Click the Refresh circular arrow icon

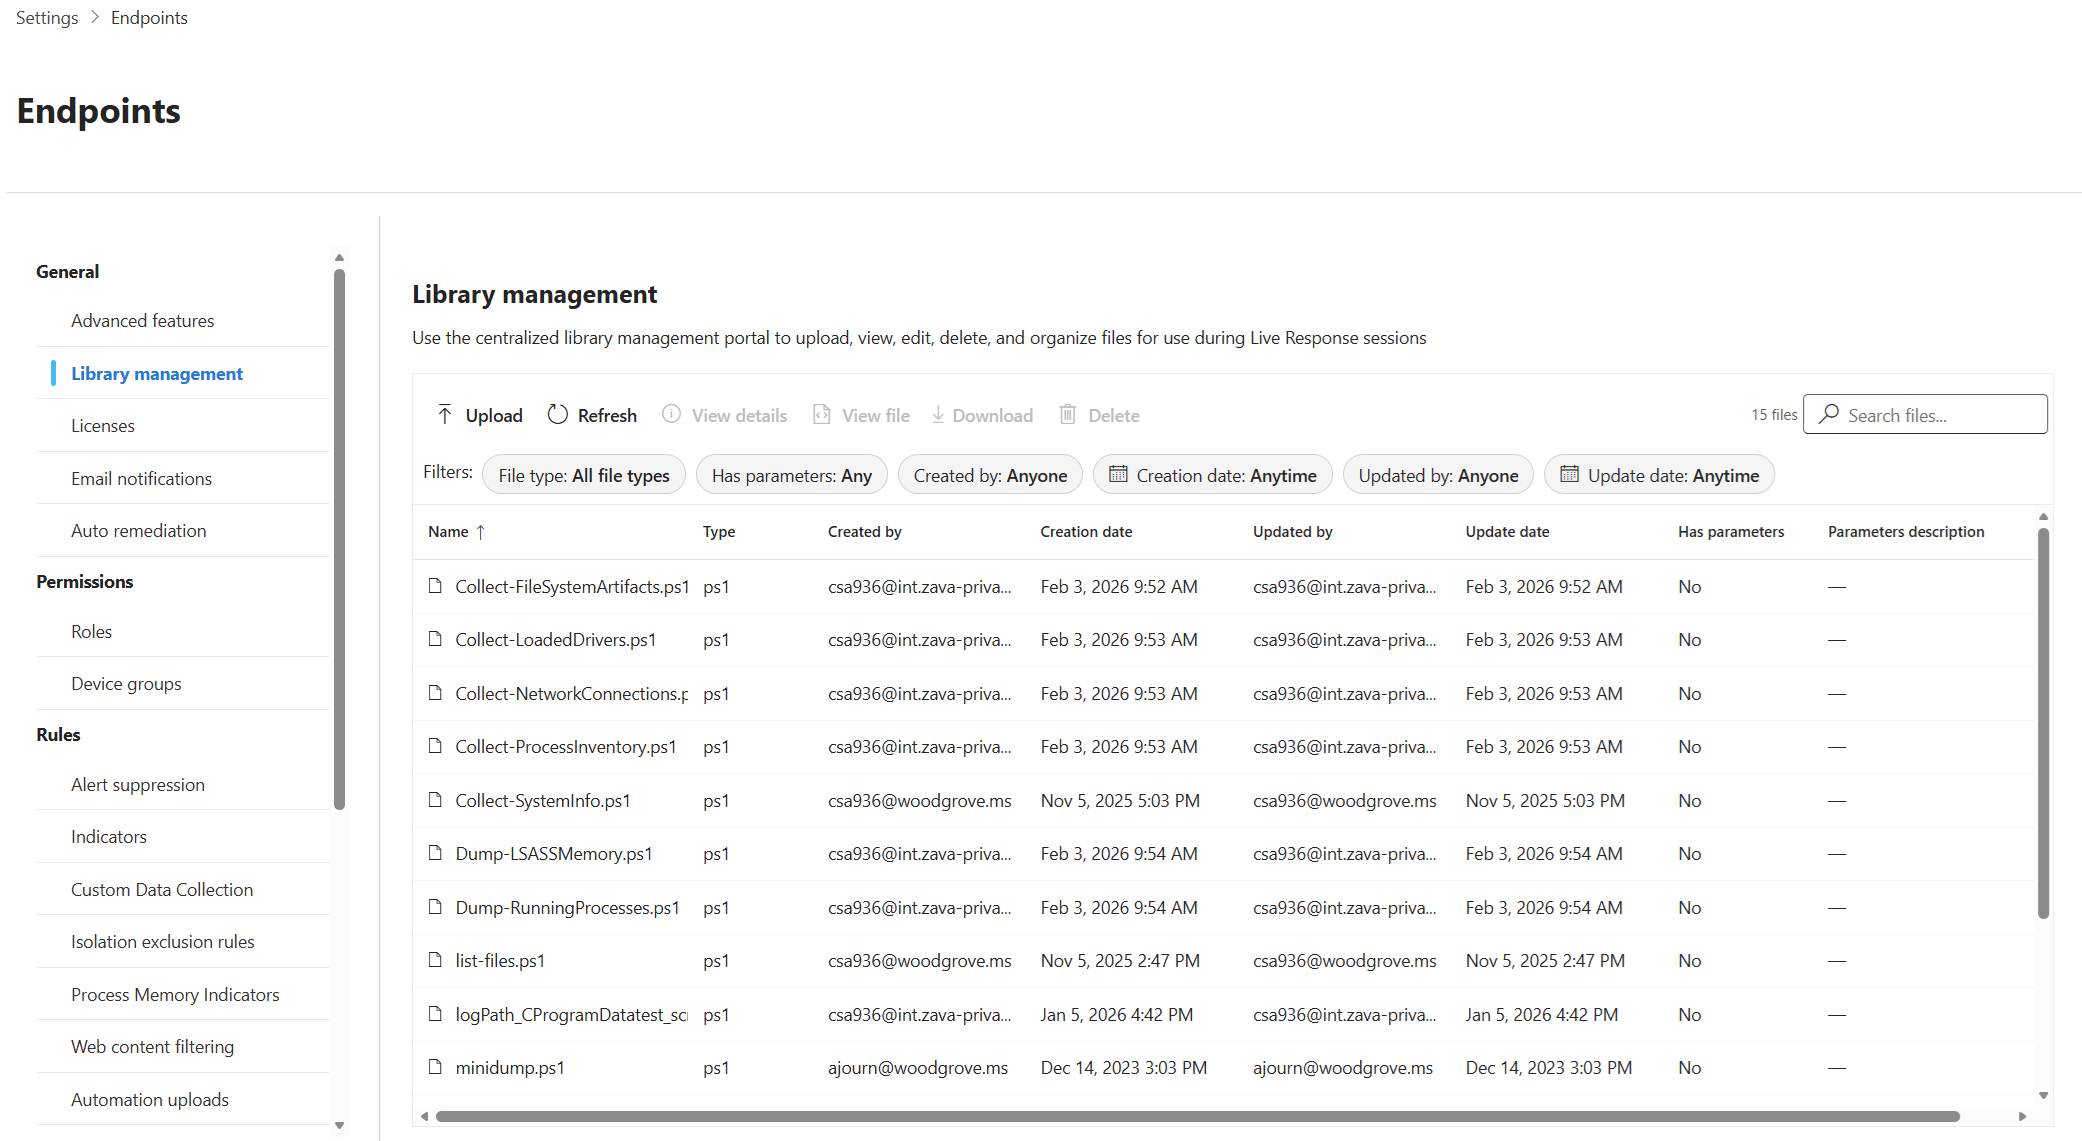tap(558, 415)
